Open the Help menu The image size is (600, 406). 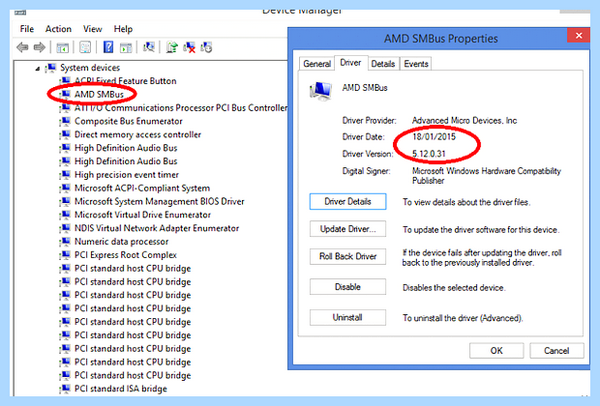pyautogui.click(x=123, y=29)
